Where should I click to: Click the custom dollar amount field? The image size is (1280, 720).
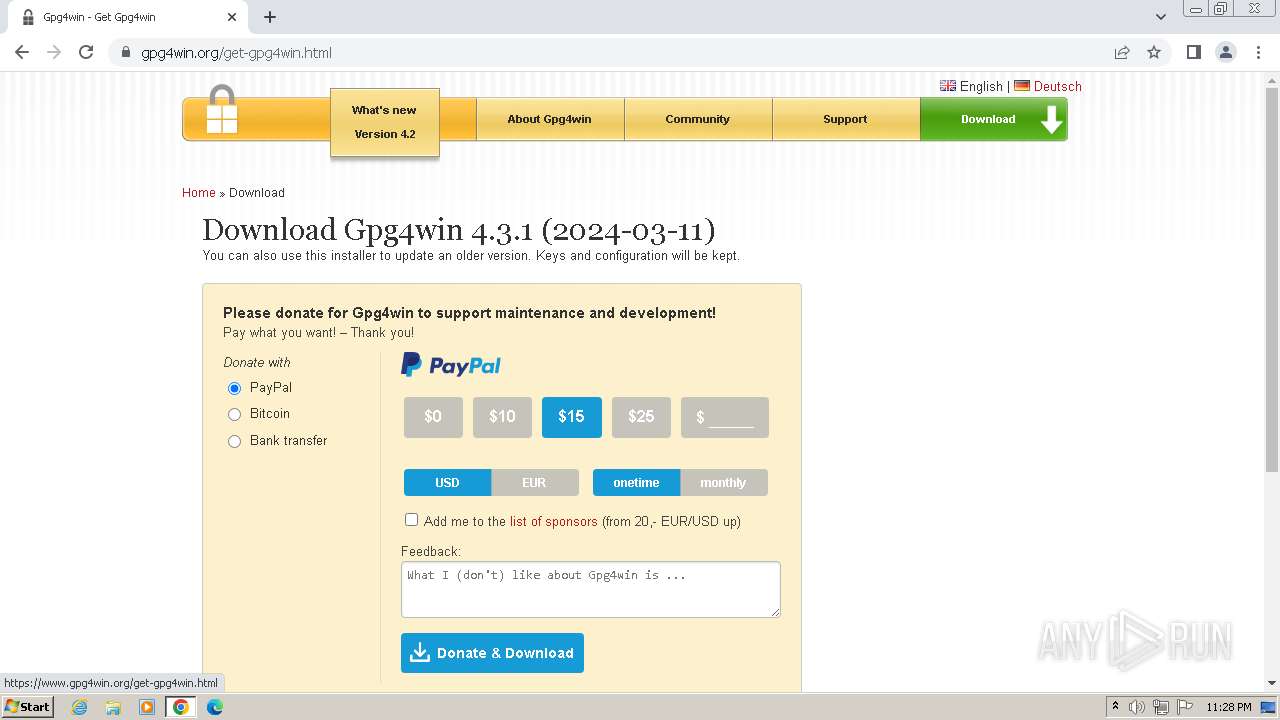tap(725, 417)
